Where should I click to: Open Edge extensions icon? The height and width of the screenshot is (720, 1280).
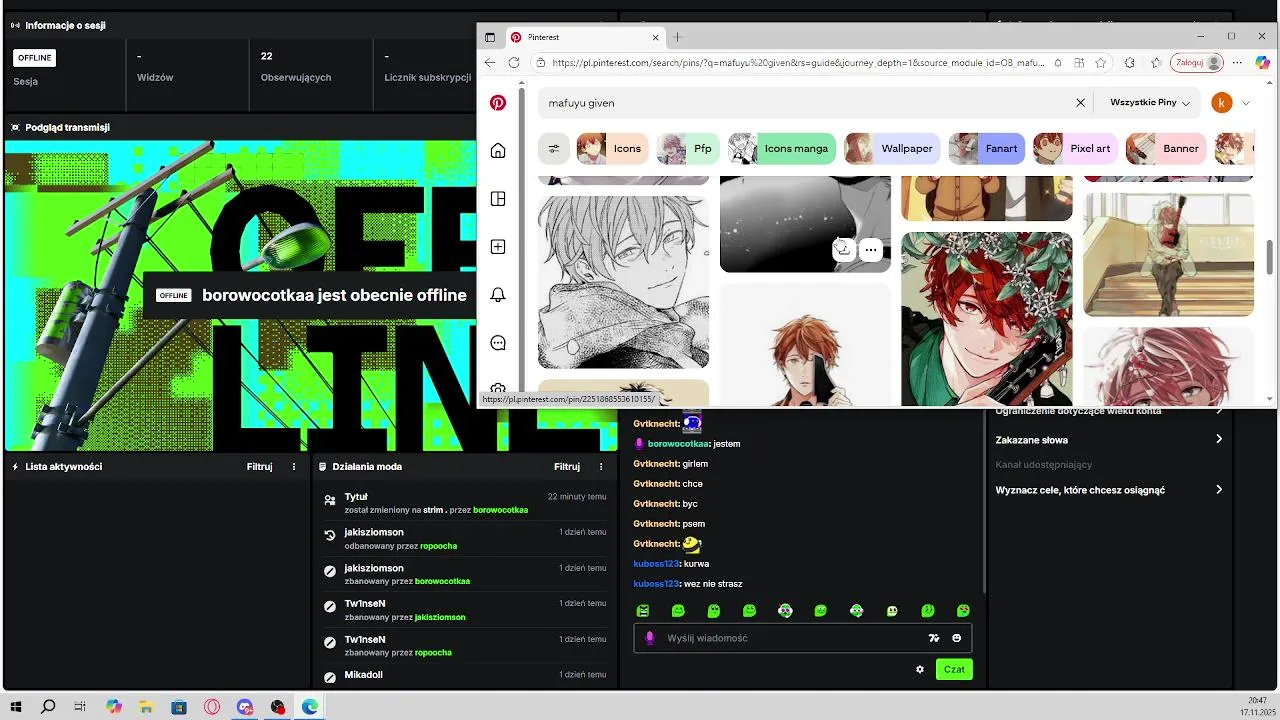(x=1130, y=62)
